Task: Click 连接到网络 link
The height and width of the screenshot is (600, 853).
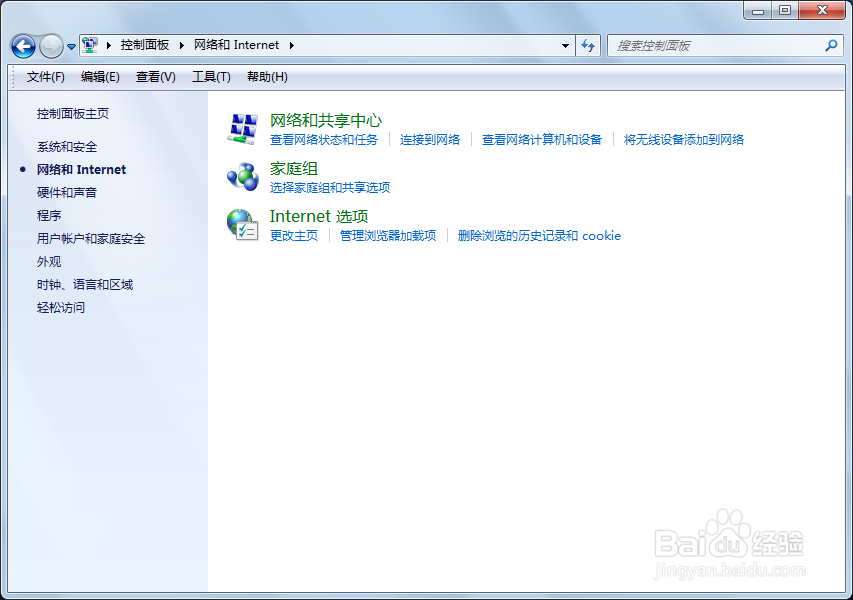Action: (x=430, y=140)
